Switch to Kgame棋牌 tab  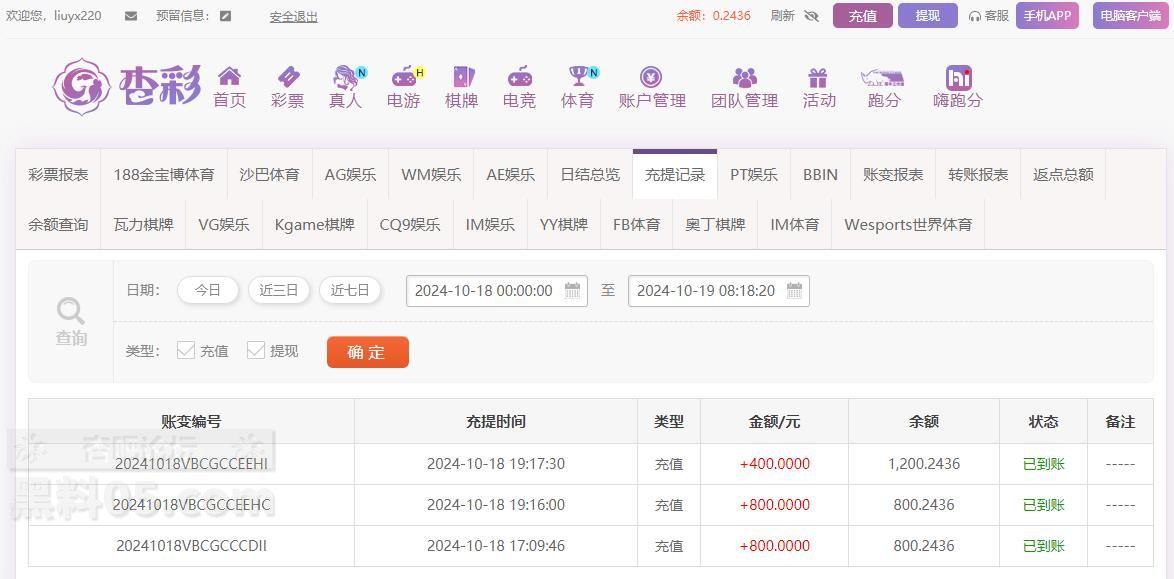[314, 225]
